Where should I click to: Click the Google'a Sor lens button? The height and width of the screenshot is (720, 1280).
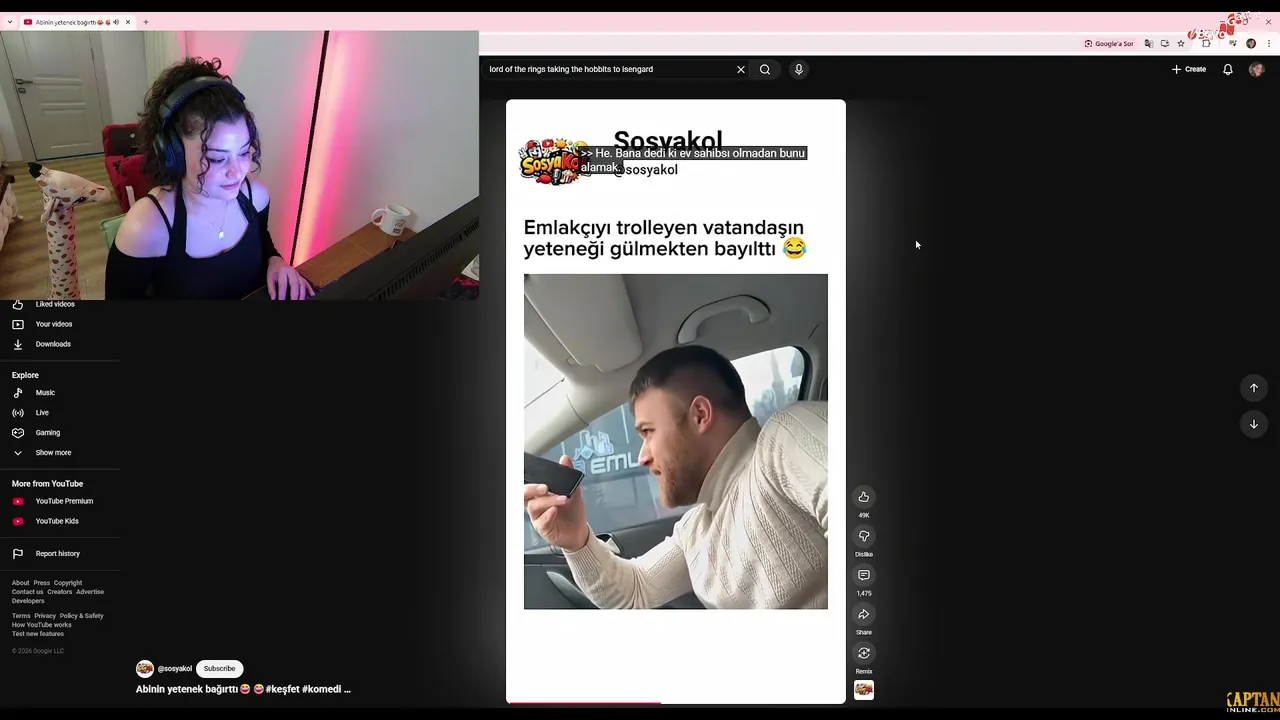tap(1109, 44)
